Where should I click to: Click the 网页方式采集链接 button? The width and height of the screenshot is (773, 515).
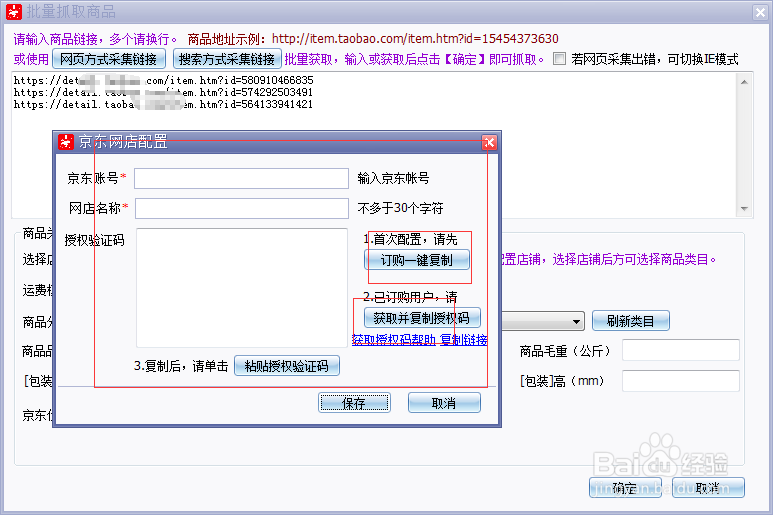108,59
